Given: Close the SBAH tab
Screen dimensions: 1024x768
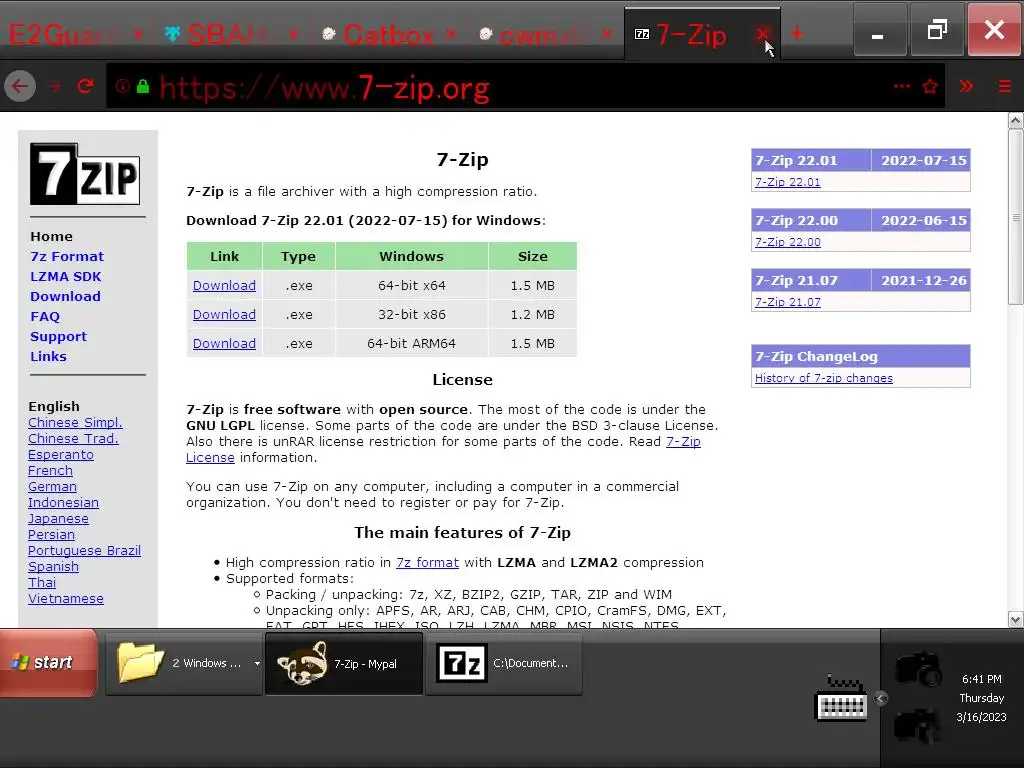Looking at the screenshot, I should point(294,34).
